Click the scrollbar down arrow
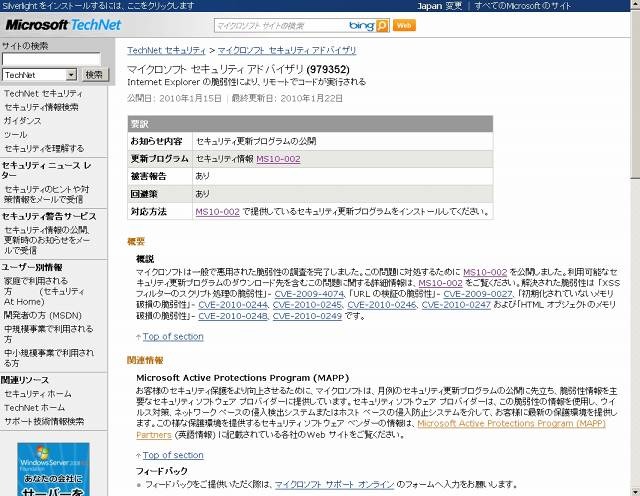Screen dimensions: 640x496 pyautogui.click(x=635, y=491)
